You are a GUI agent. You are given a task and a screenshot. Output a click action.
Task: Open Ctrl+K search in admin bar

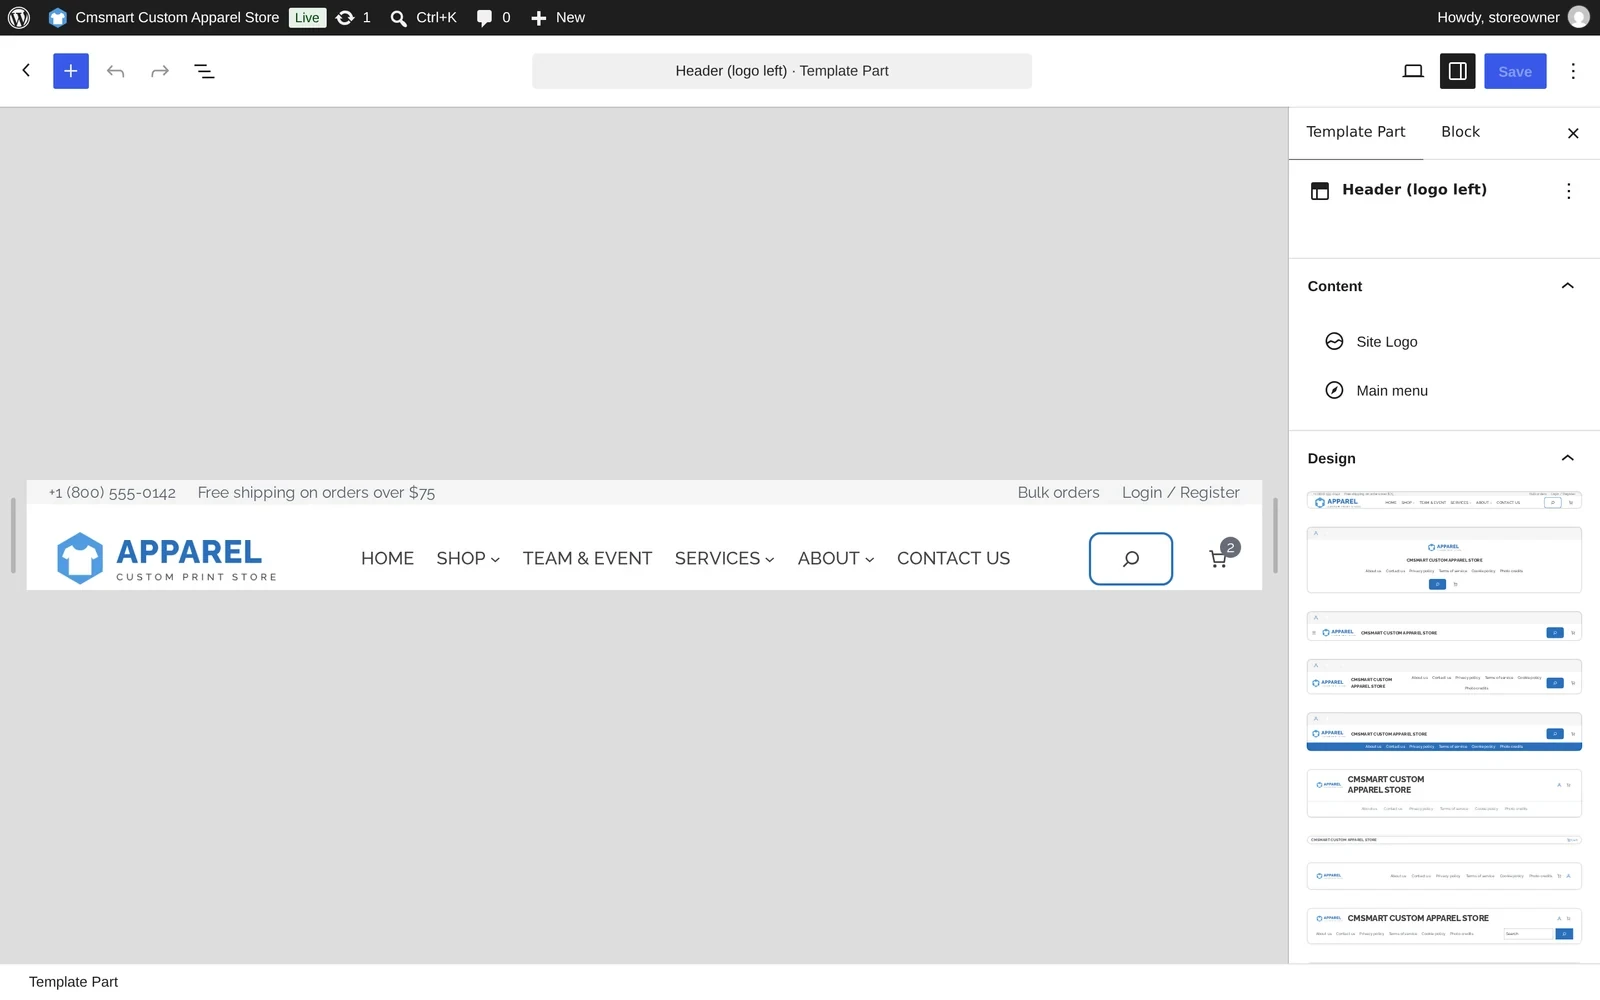coord(423,17)
